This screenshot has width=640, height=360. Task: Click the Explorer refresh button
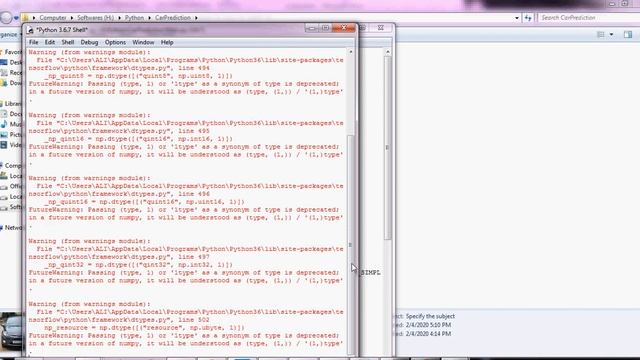[x=528, y=18]
